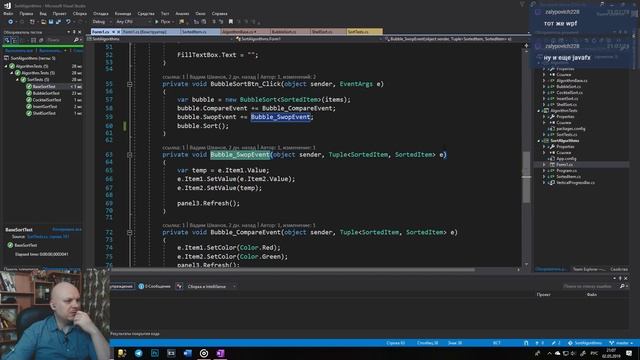Select the ShellSortTest passed test
Image resolution: width=640 pixels, height=360 pixels.
[44, 113]
